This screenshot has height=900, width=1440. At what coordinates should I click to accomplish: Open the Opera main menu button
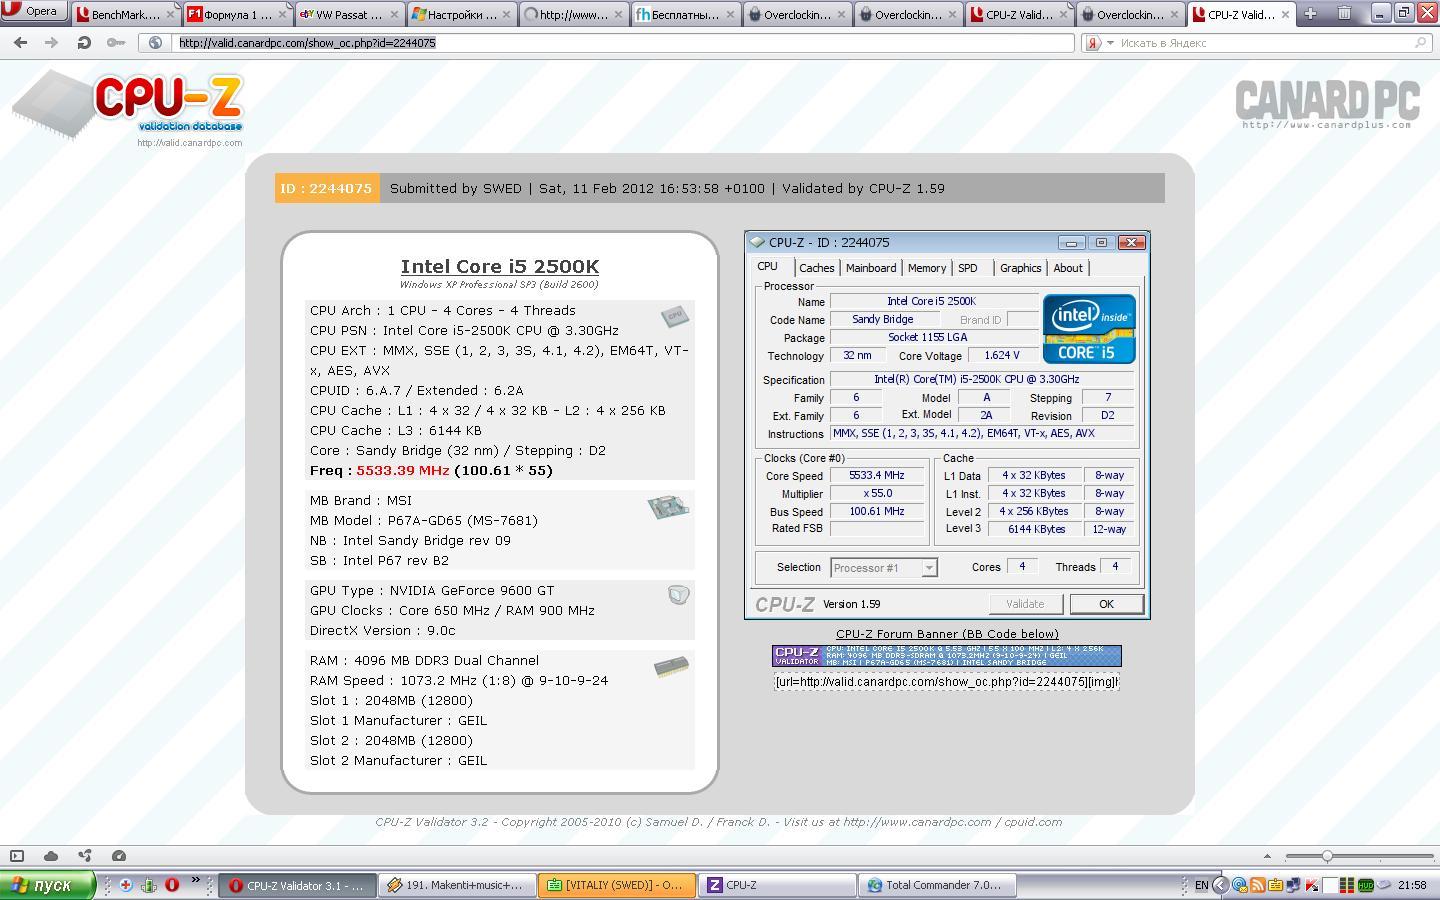point(34,12)
